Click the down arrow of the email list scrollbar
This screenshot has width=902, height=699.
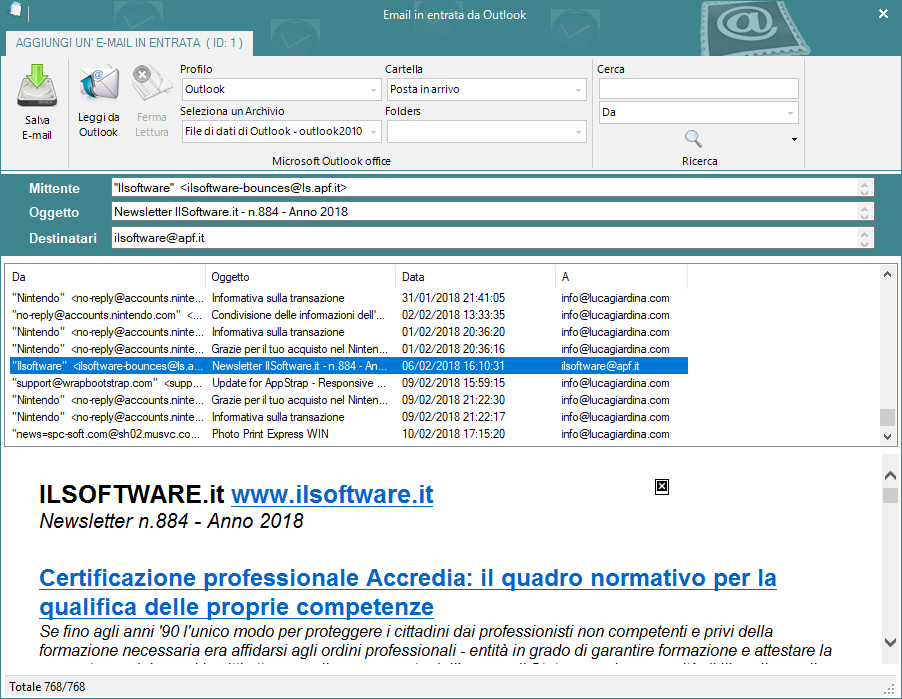click(x=888, y=437)
